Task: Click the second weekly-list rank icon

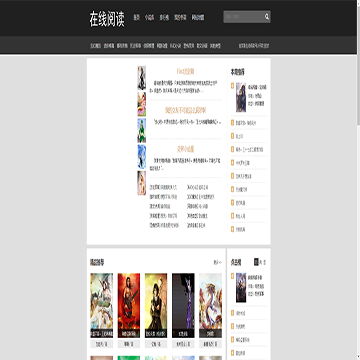Action: point(232,123)
